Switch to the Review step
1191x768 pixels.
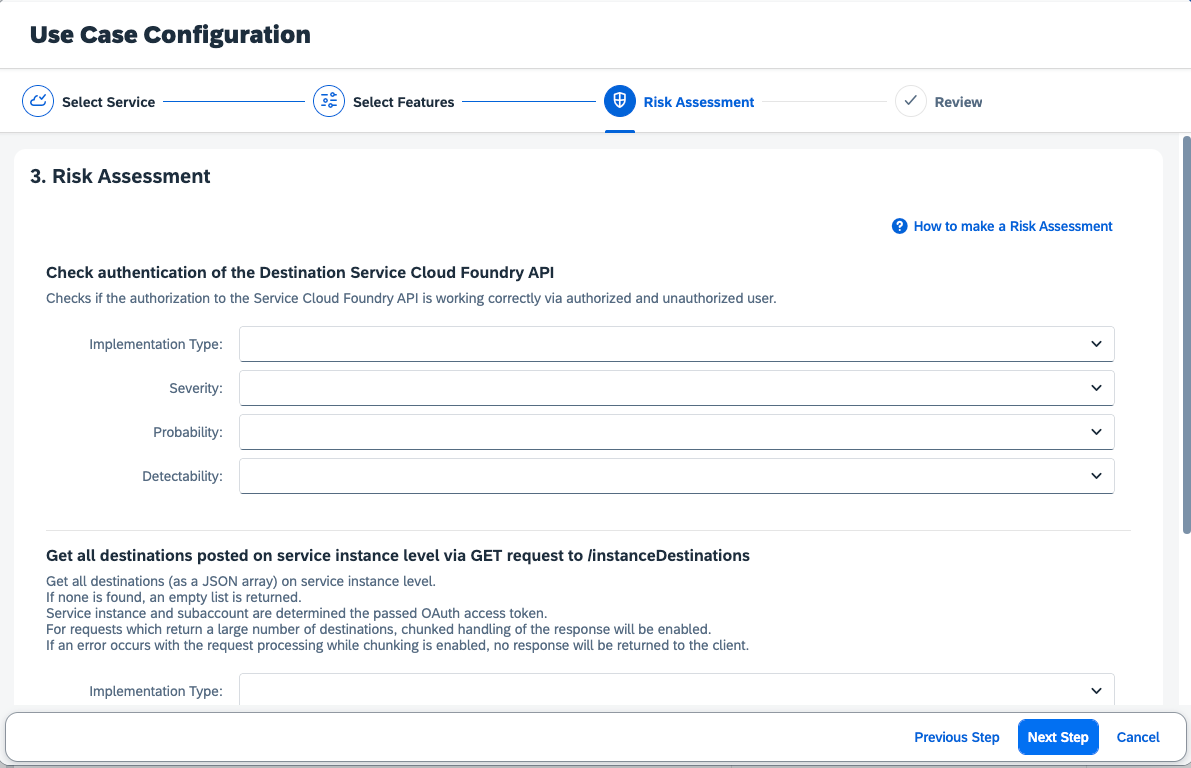(957, 101)
